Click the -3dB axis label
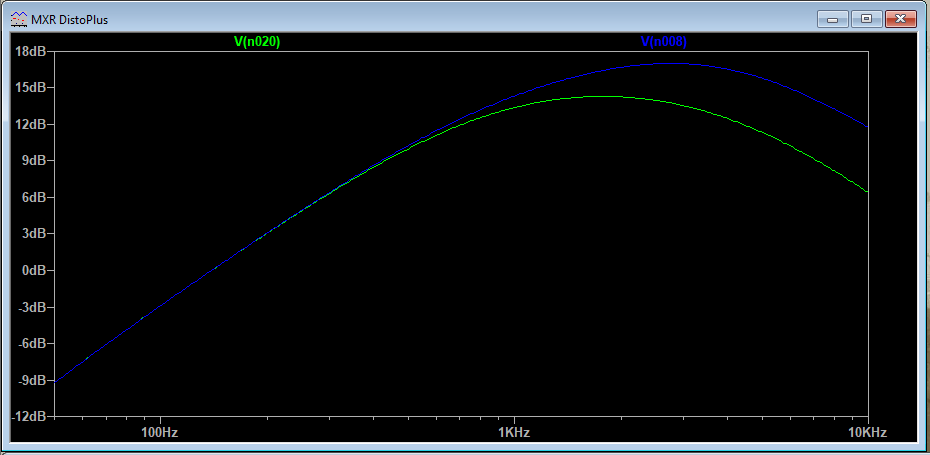Viewport: 930px width, 455px height. tap(31, 307)
